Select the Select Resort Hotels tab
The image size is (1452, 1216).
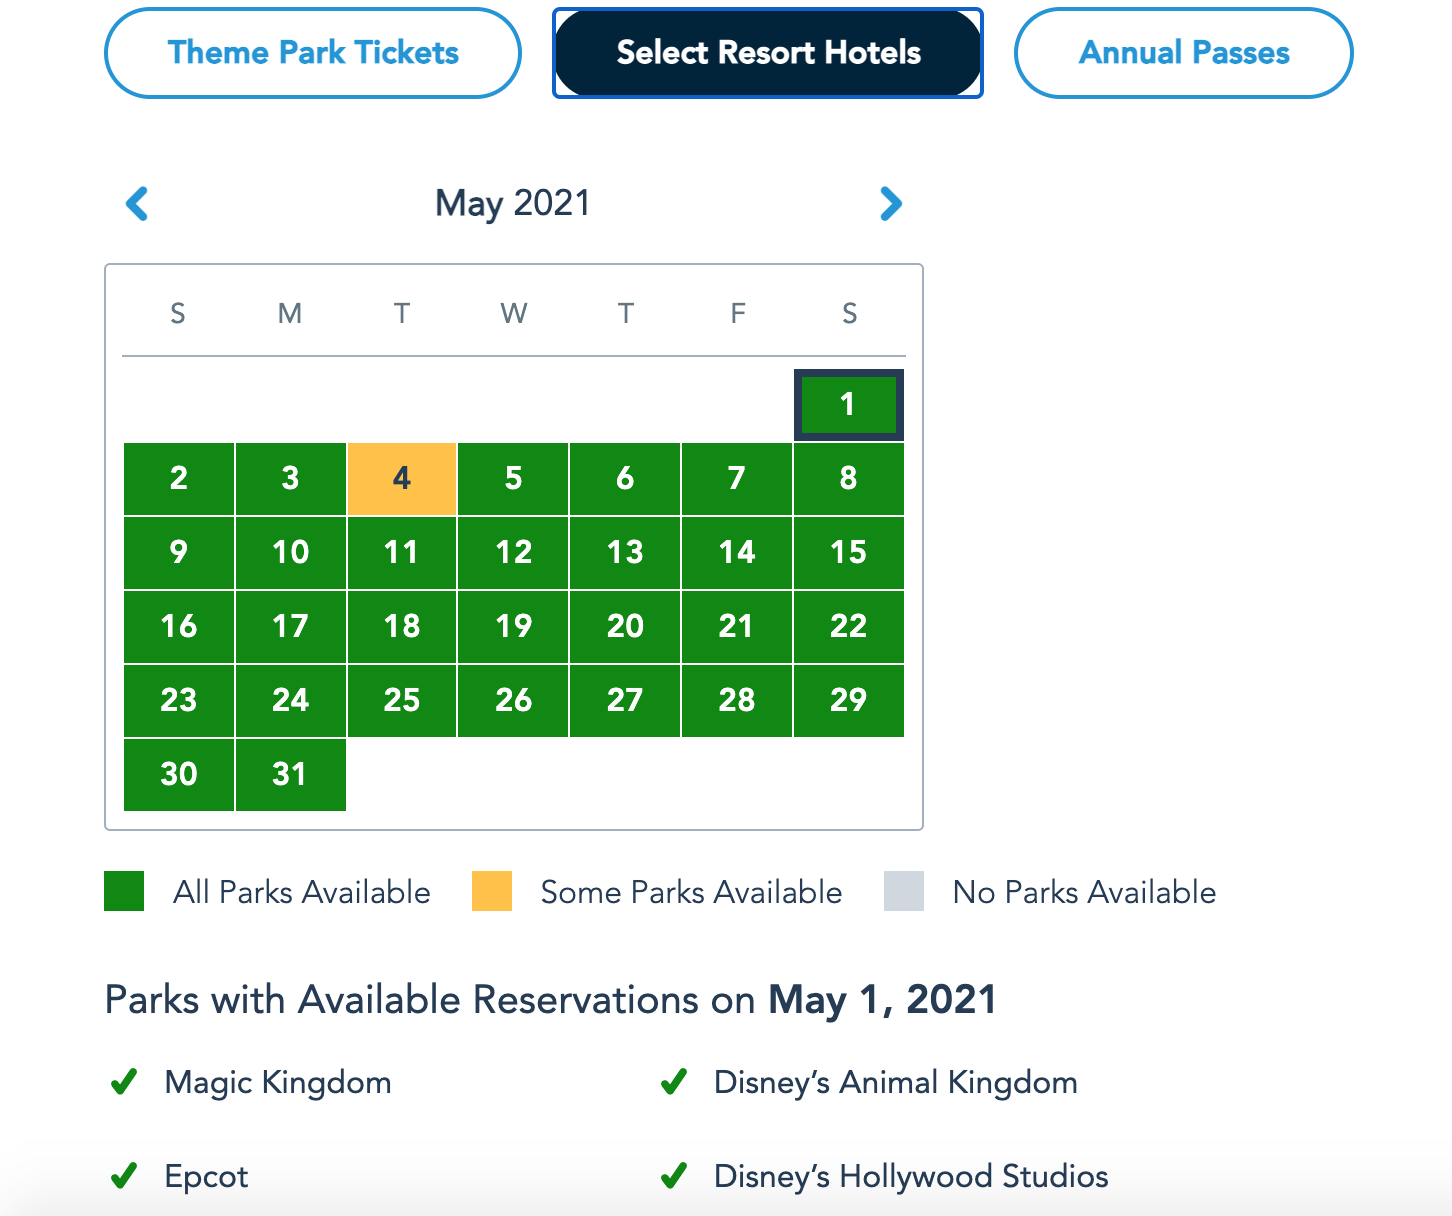(768, 53)
